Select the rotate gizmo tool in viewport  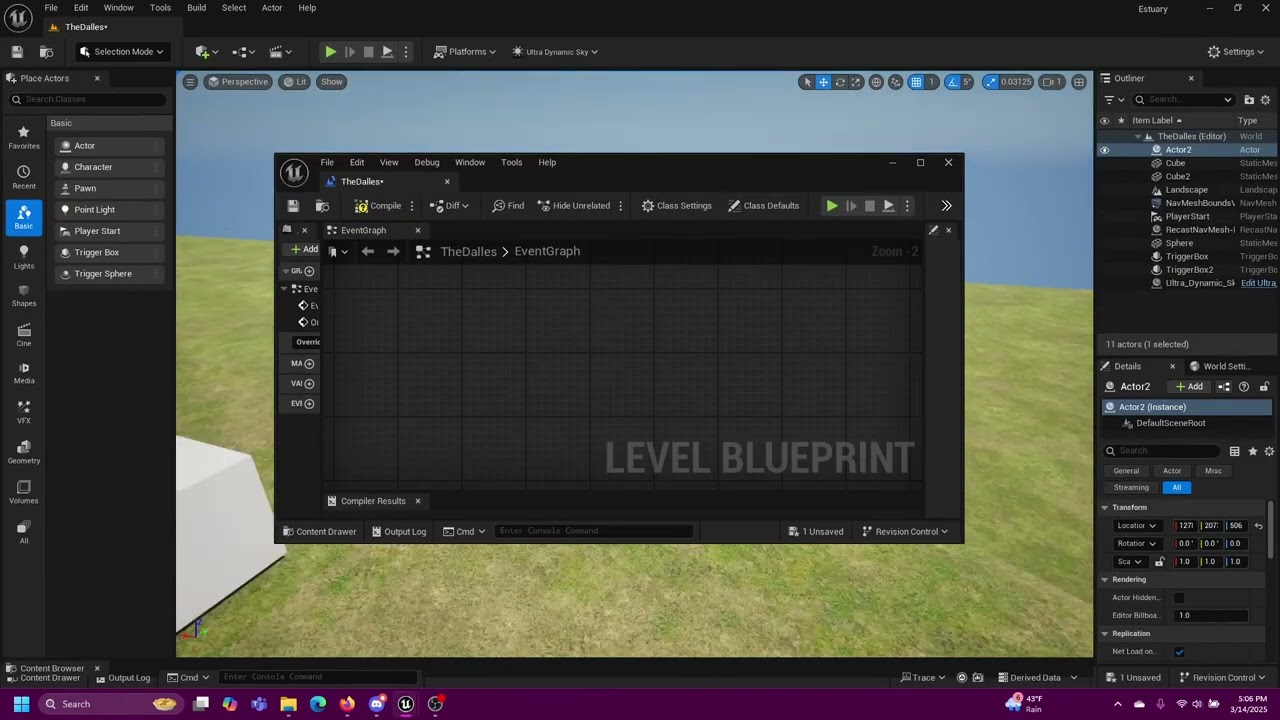pos(840,82)
